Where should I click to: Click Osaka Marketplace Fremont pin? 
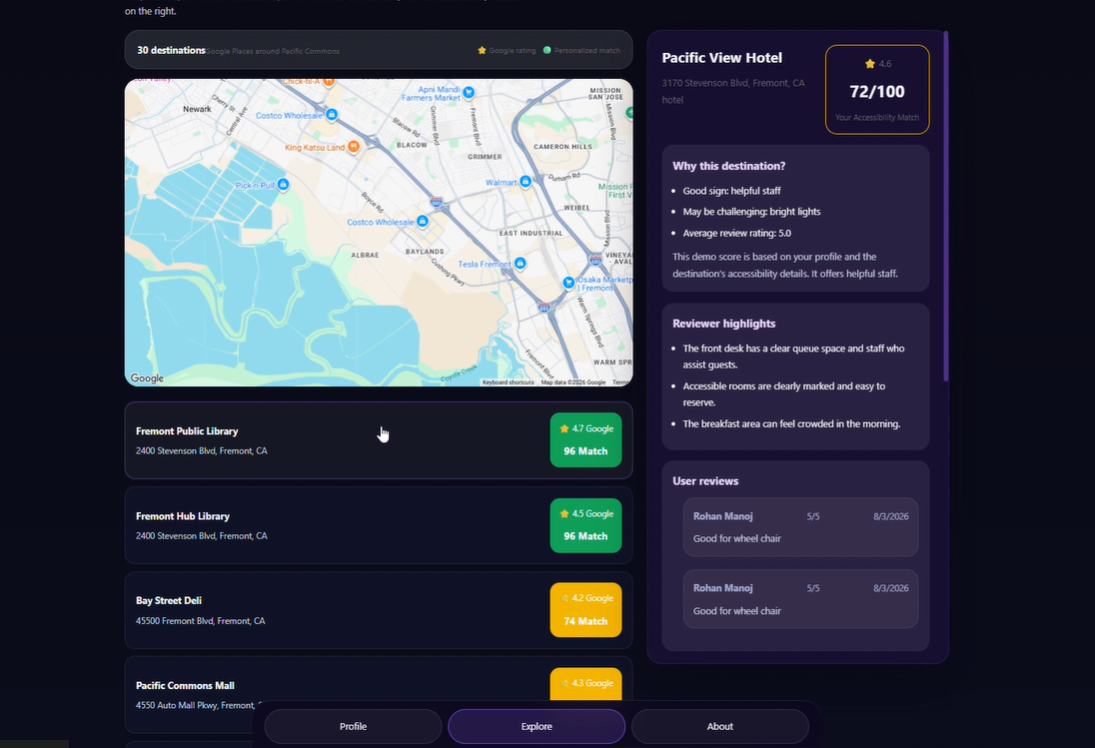point(568,282)
